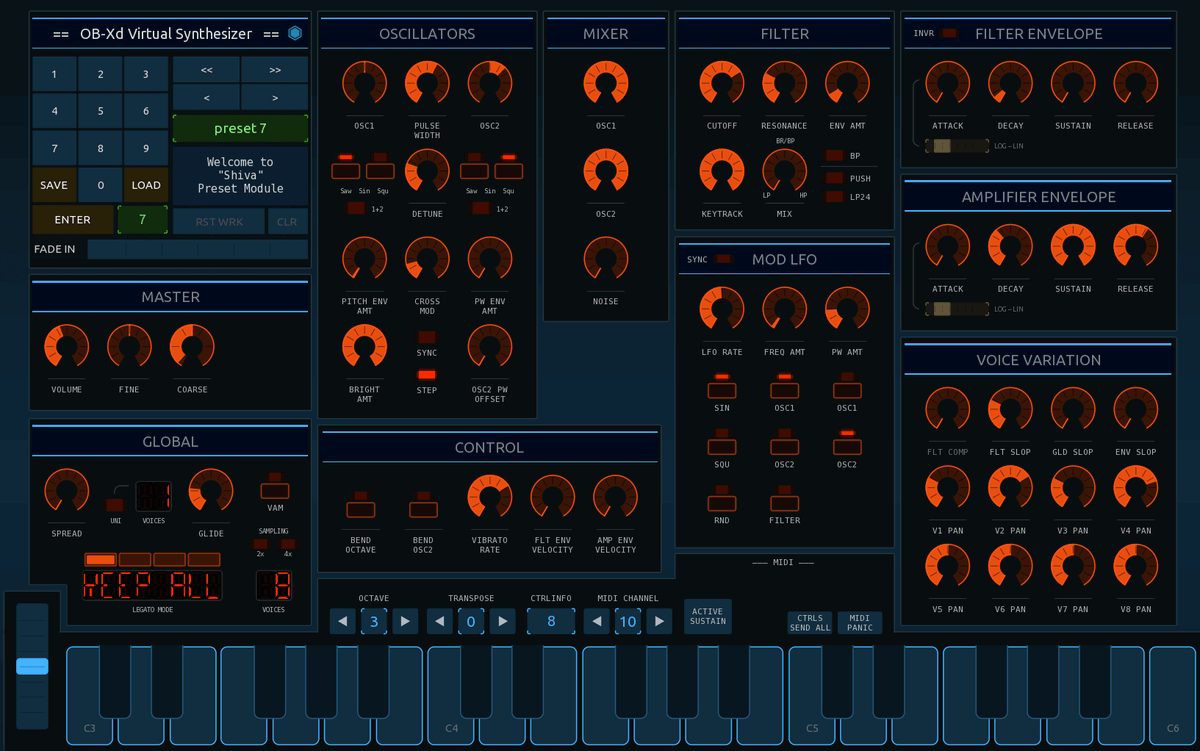Screen dimensions: 1200x751
Task: Toggle the VAM switch in Global
Action: 275,490
